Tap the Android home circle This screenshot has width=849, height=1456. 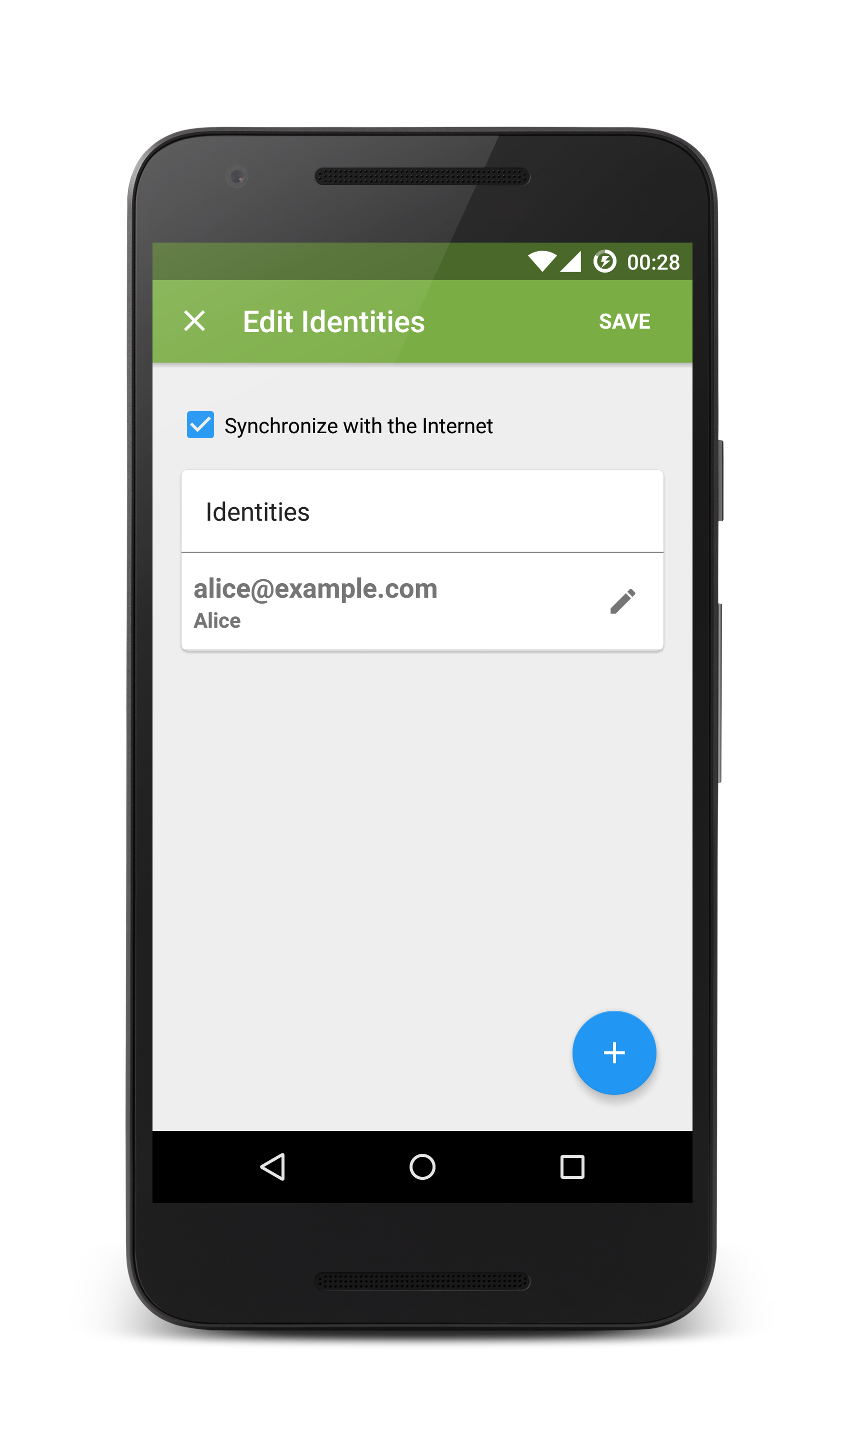point(423,1167)
